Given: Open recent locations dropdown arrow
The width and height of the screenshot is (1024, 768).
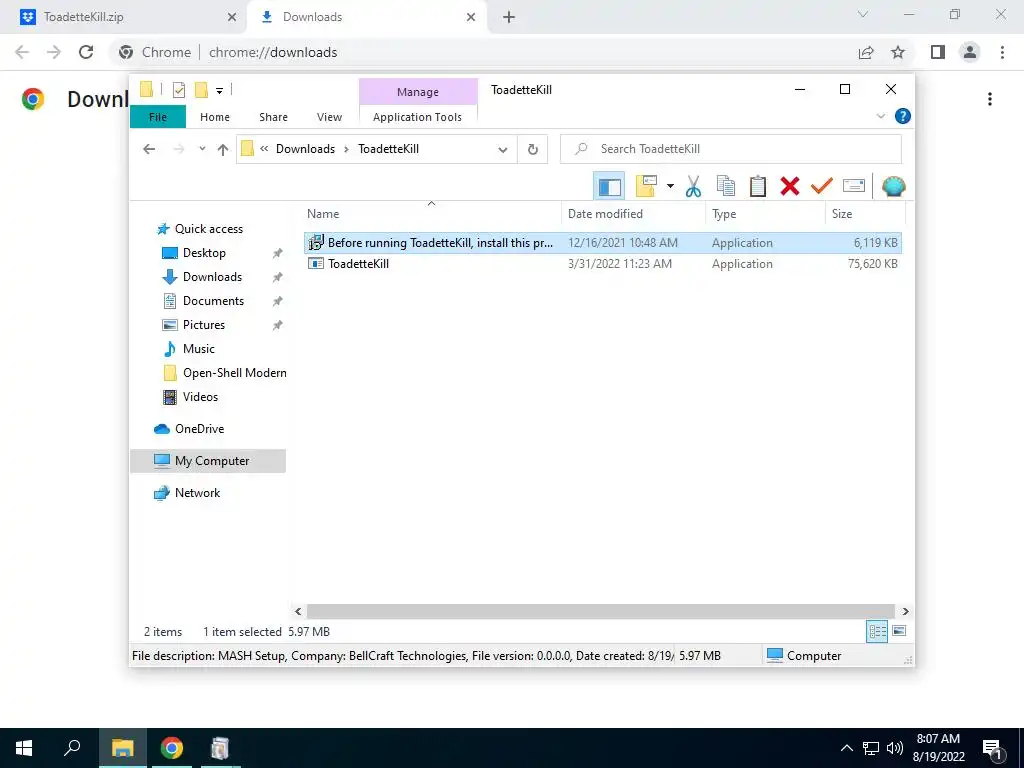Looking at the screenshot, I should click(202, 149).
